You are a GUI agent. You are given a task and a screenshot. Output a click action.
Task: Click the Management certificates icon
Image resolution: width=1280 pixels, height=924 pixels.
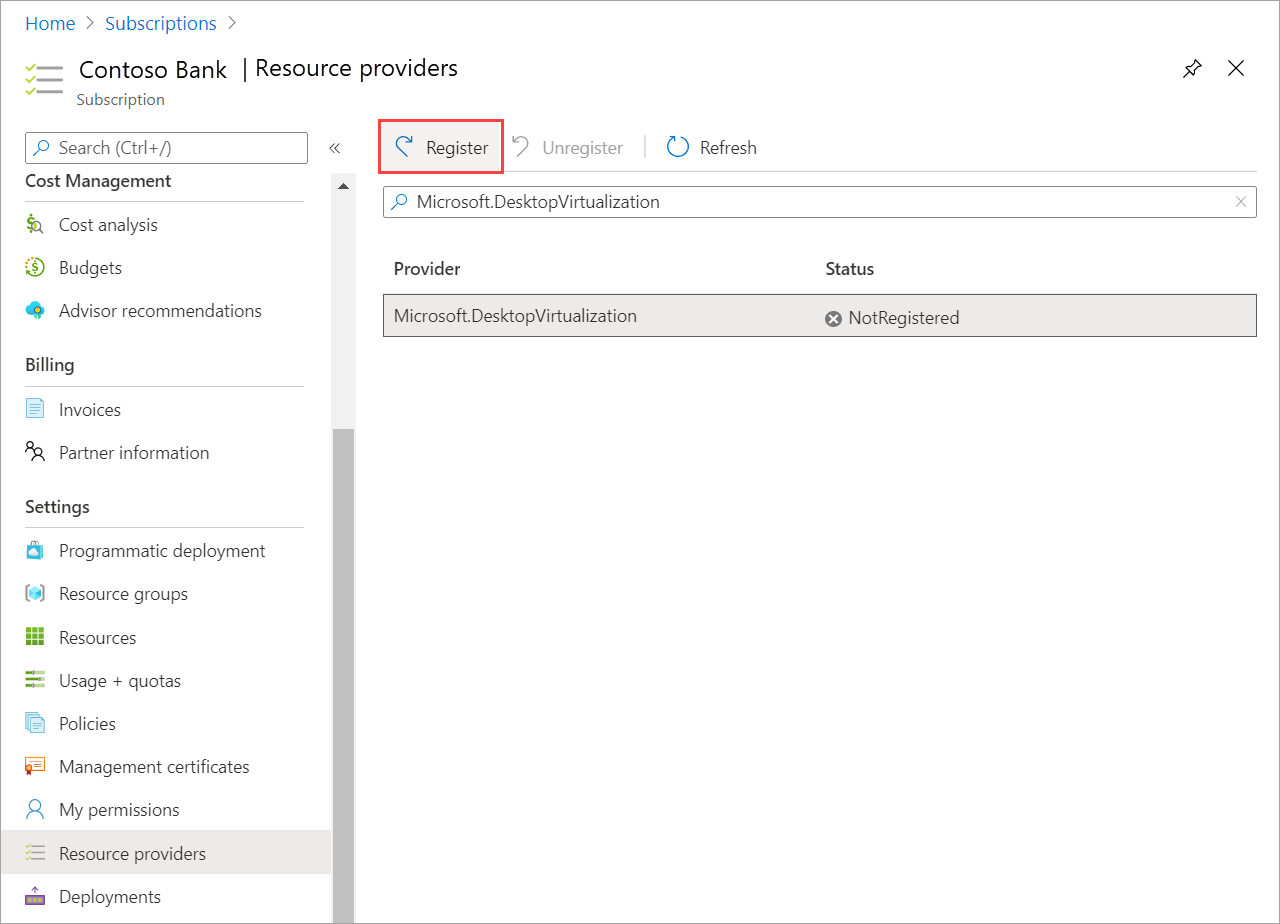click(x=35, y=767)
